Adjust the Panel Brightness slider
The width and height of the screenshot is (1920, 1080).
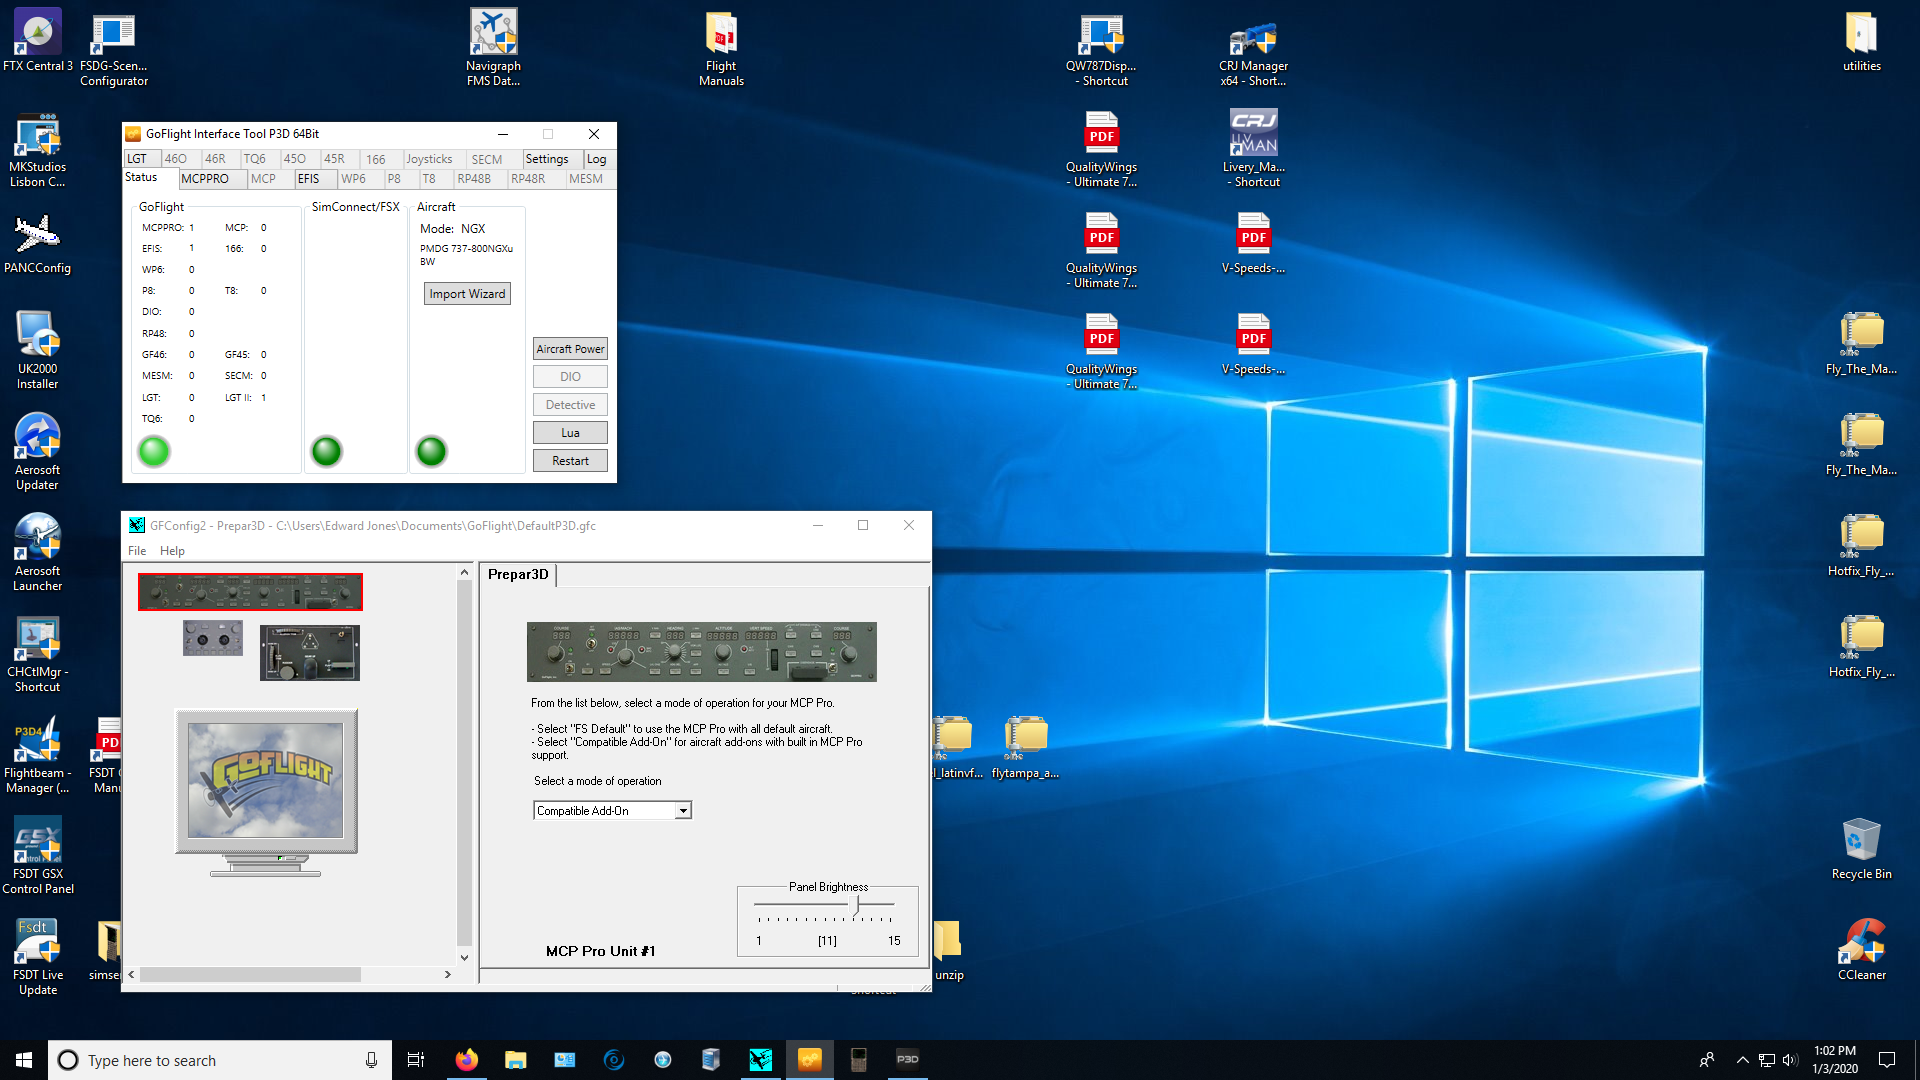[855, 905]
